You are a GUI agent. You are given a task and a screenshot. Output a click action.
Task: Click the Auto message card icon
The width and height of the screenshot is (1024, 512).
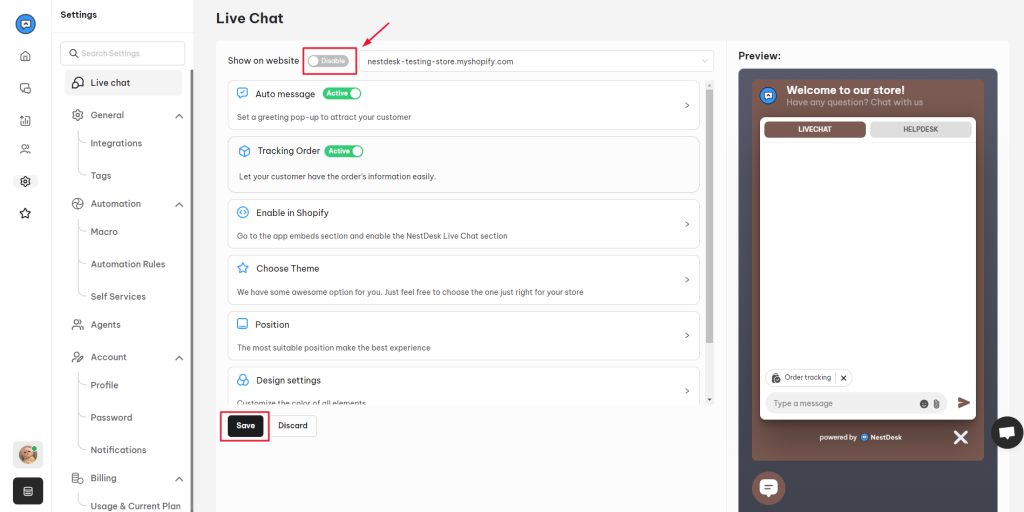[x=242, y=93]
